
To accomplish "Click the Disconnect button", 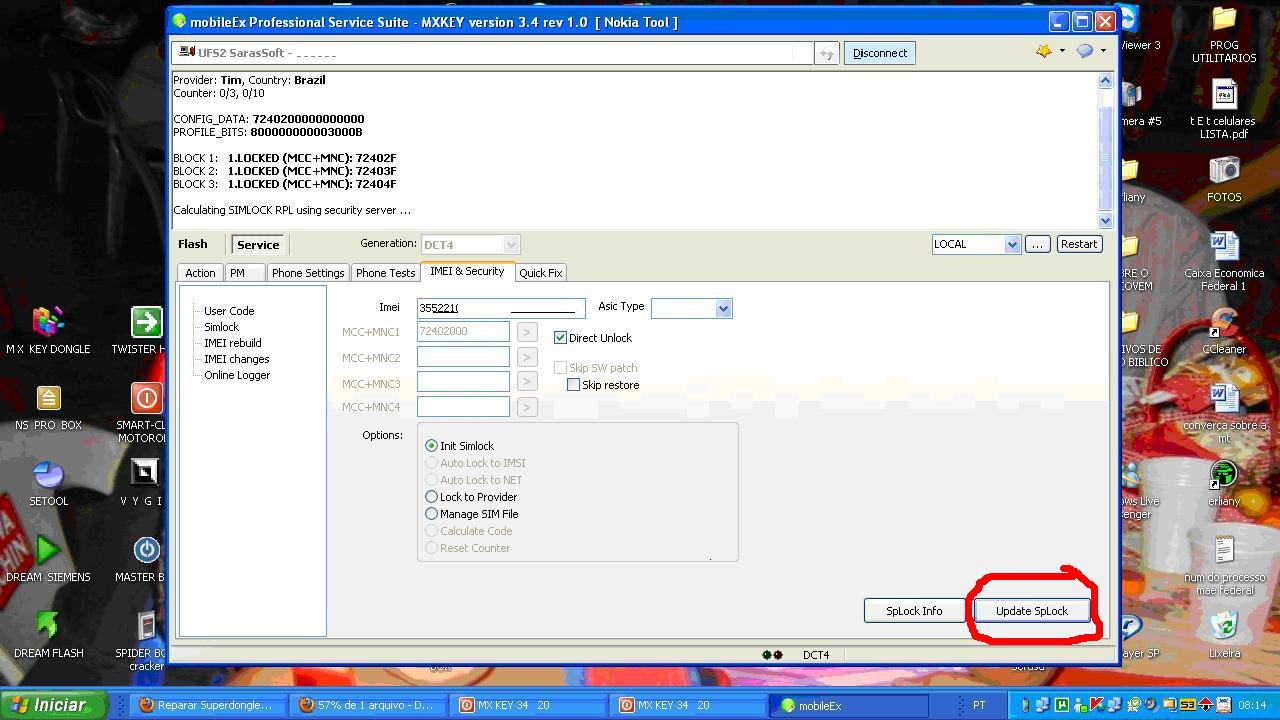I will (x=880, y=53).
